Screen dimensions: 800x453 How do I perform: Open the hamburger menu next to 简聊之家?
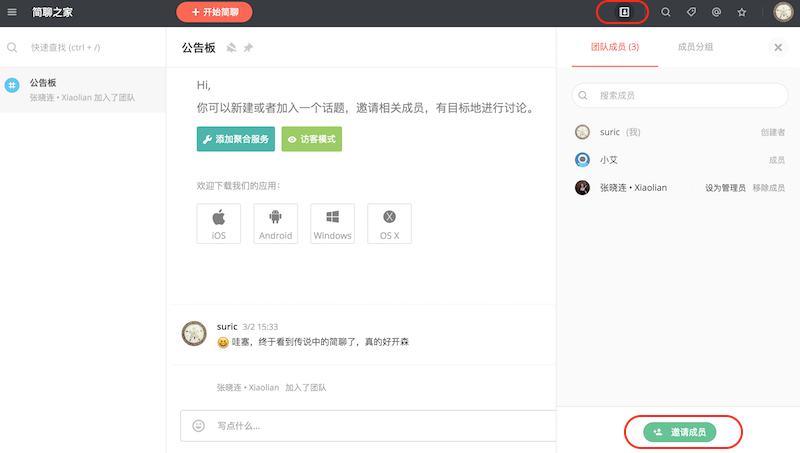point(12,12)
